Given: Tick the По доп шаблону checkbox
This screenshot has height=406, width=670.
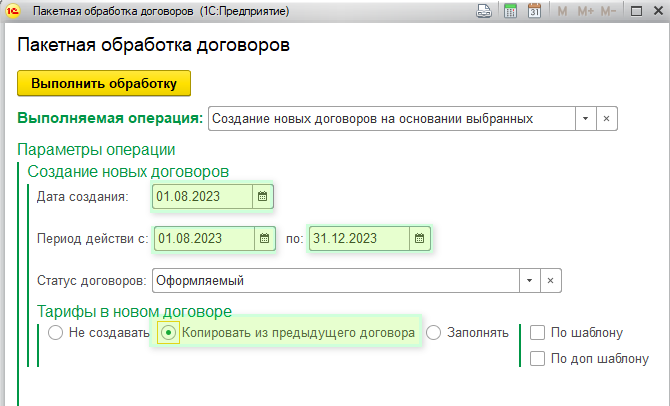Looking at the screenshot, I should [538, 358].
